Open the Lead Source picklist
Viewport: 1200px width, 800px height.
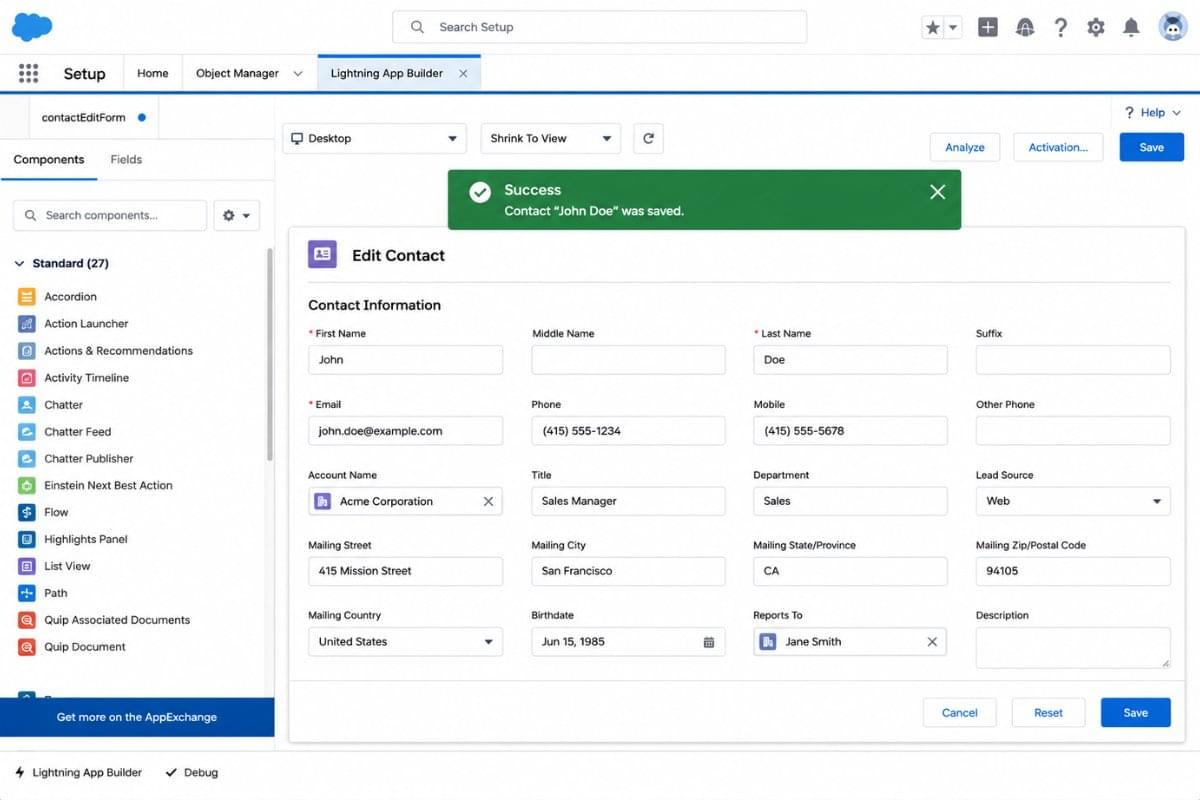click(x=1073, y=501)
